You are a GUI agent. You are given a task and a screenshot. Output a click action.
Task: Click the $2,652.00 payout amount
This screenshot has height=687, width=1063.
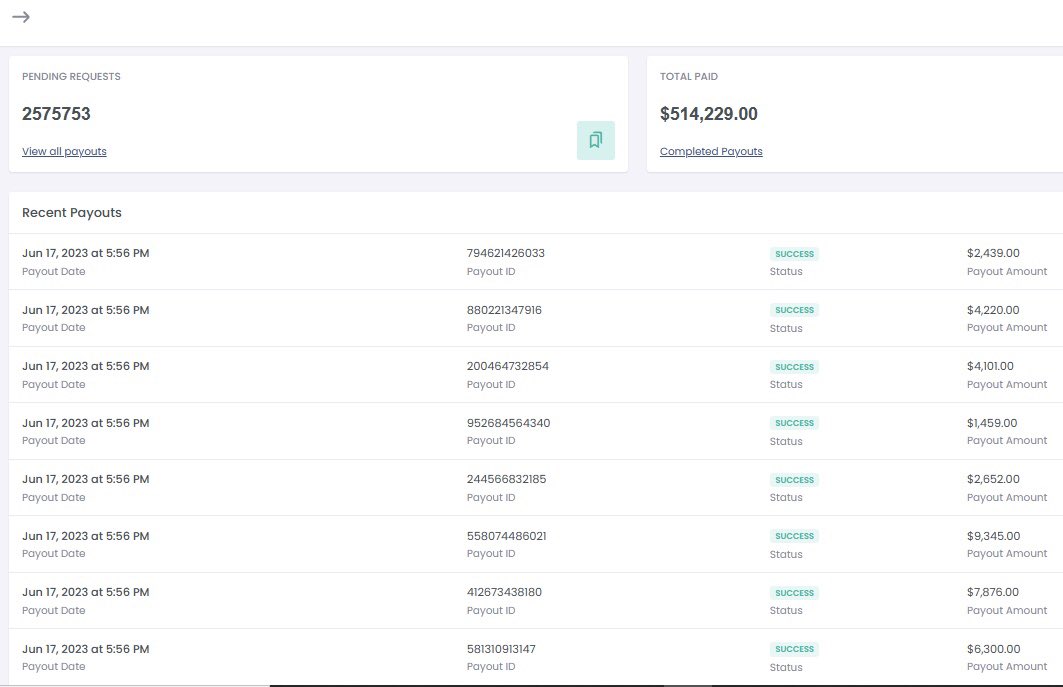pos(993,479)
